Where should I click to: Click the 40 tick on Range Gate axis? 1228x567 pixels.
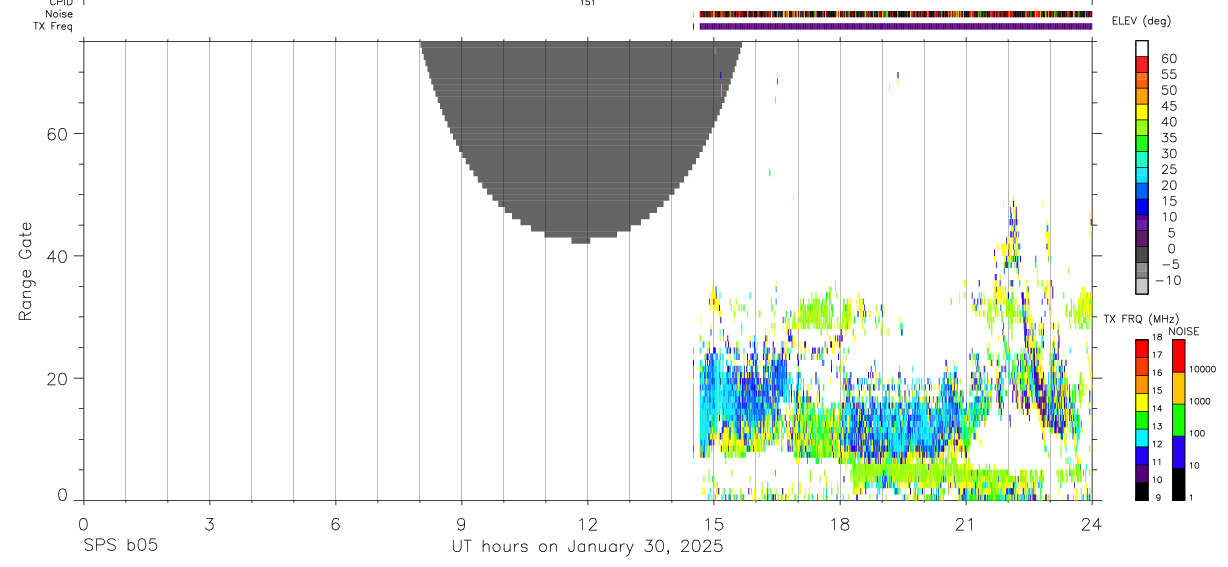tap(56, 256)
